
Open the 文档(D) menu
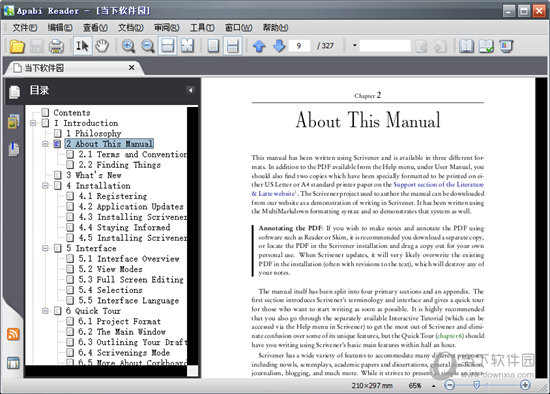pos(131,27)
